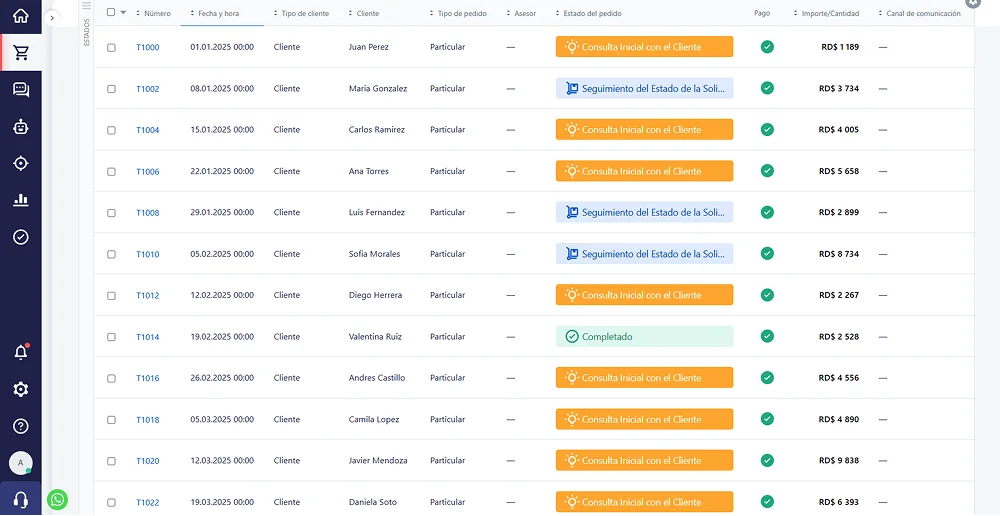Tick the checkbox for order T1000
Screen dimensions: 1000x516
coord(111,47)
